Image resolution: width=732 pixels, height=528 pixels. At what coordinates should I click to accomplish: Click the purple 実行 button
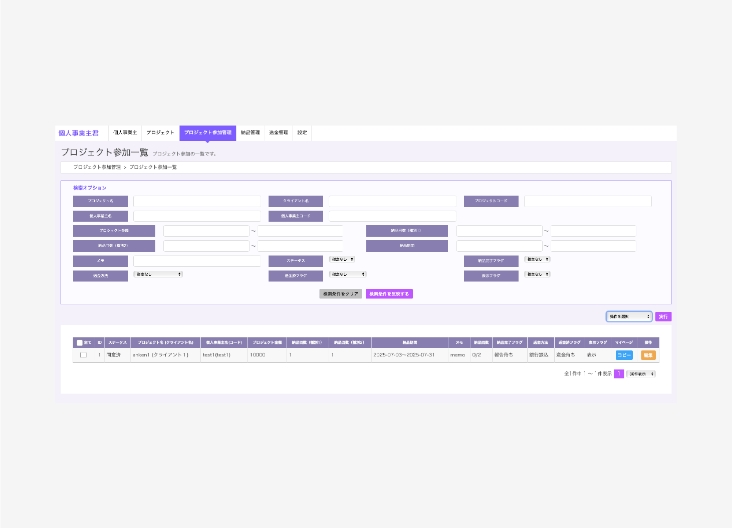(x=663, y=317)
